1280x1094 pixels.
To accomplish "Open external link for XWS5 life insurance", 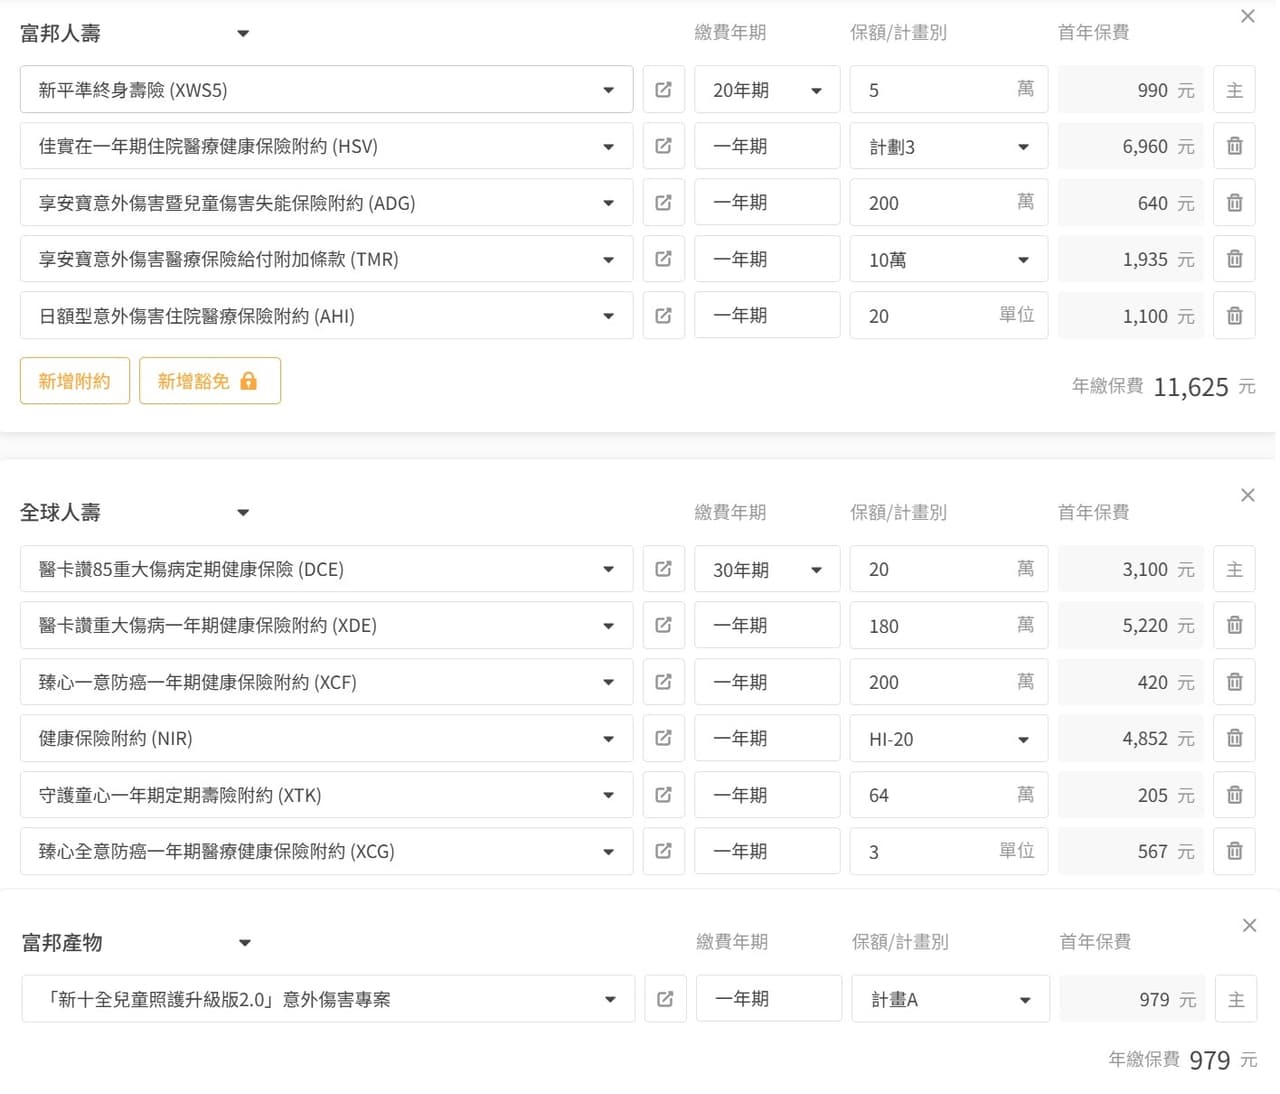I will pos(663,90).
